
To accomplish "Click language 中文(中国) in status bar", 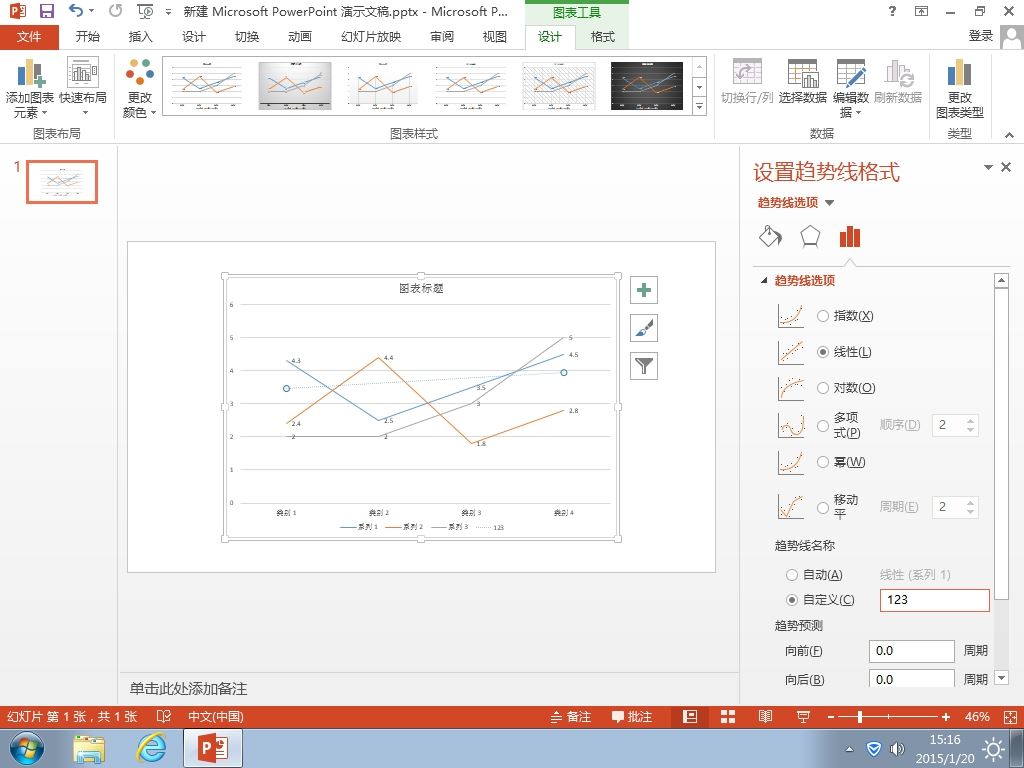I will (216, 716).
